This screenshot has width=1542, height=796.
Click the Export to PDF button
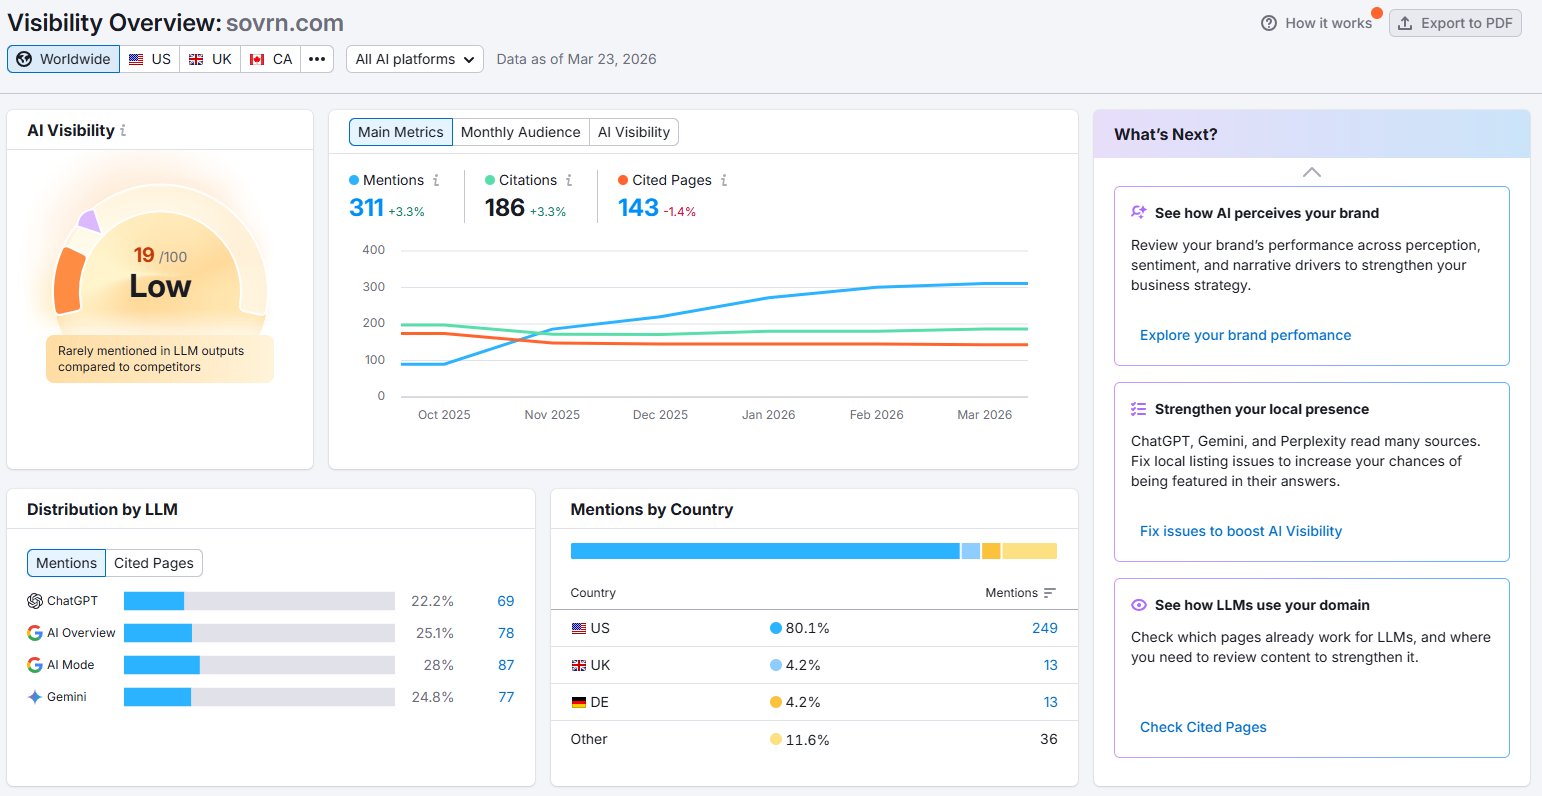1455,23
